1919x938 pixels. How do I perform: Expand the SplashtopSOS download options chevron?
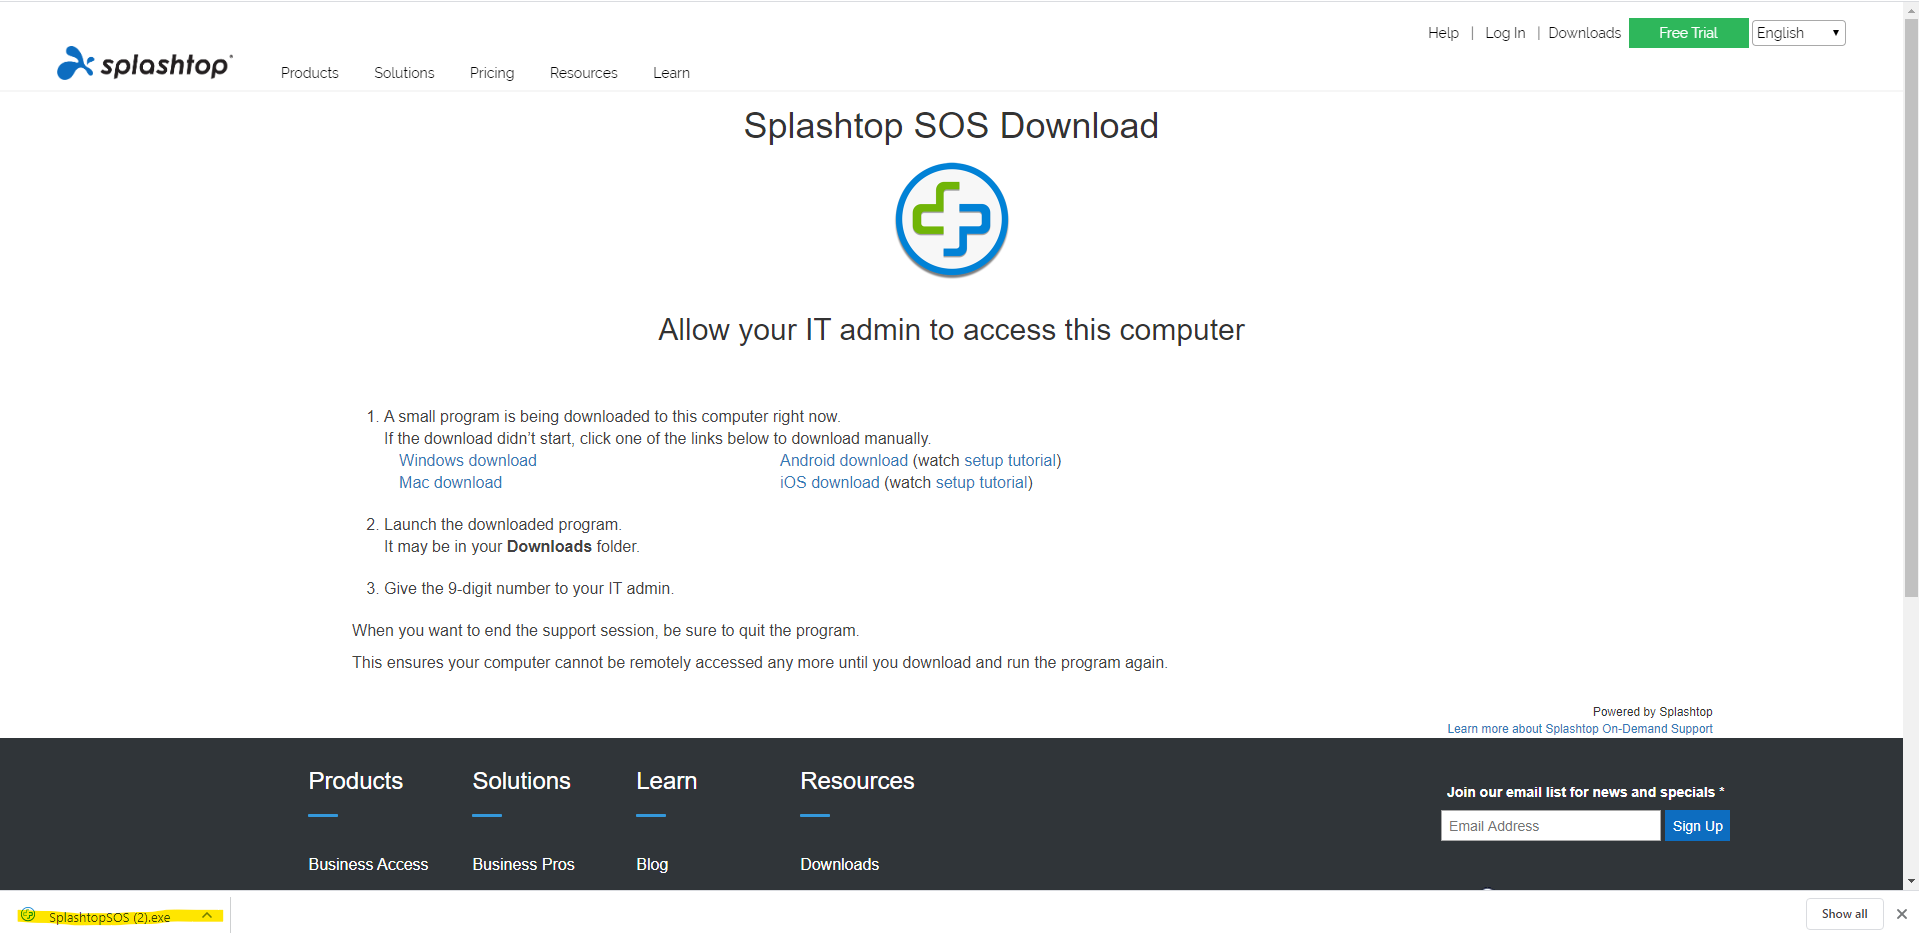point(207,915)
